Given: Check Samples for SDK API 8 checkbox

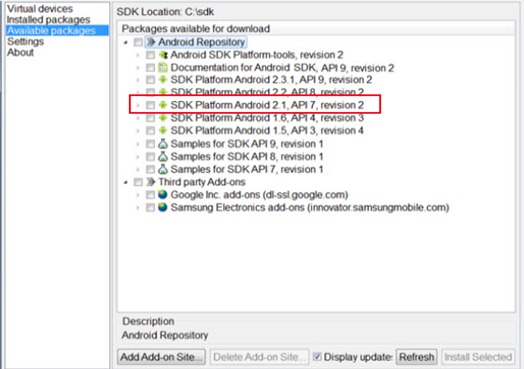Looking at the screenshot, I should 150,156.
